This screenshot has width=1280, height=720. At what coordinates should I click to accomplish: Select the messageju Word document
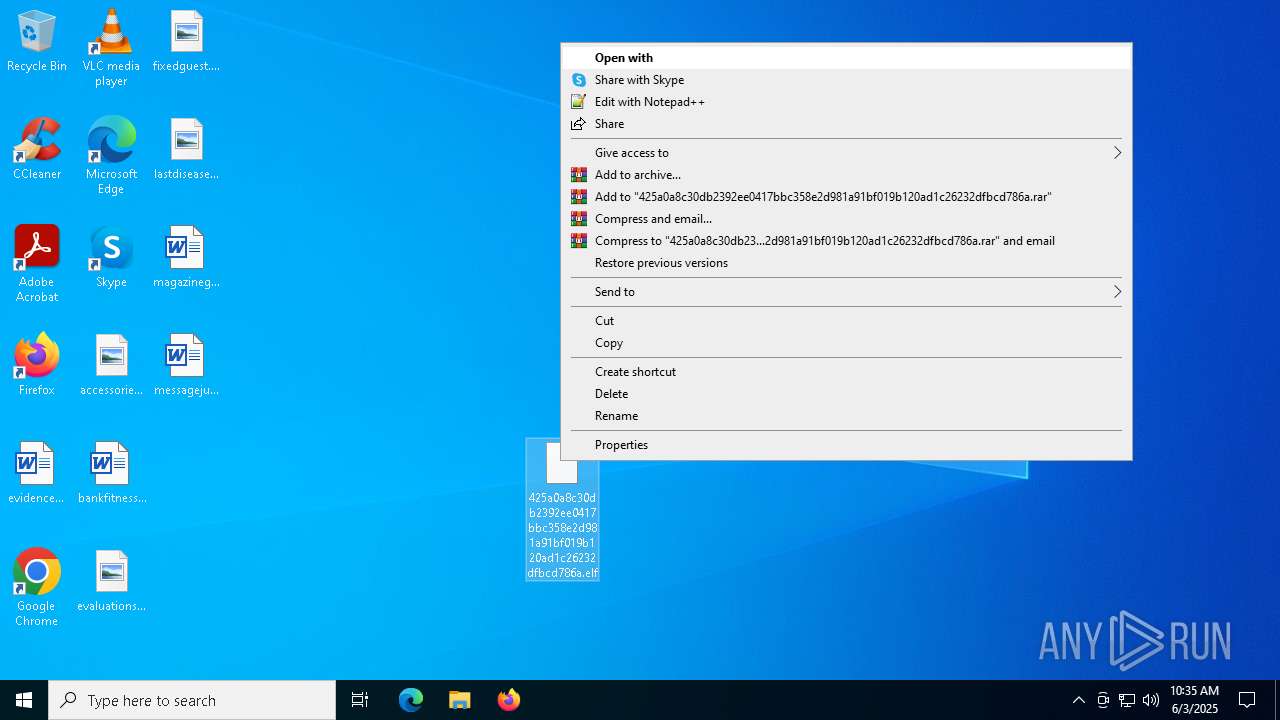[x=186, y=366]
